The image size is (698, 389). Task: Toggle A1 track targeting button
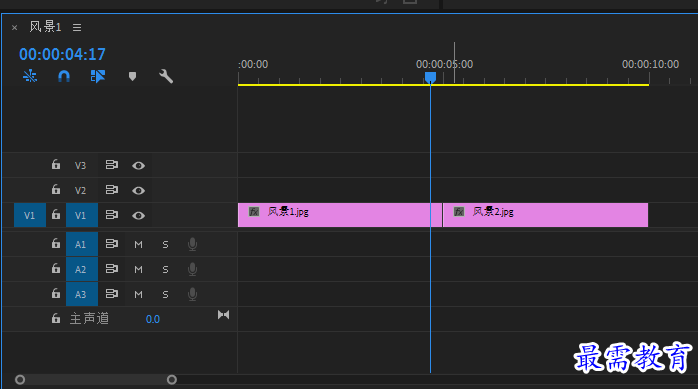click(x=82, y=244)
